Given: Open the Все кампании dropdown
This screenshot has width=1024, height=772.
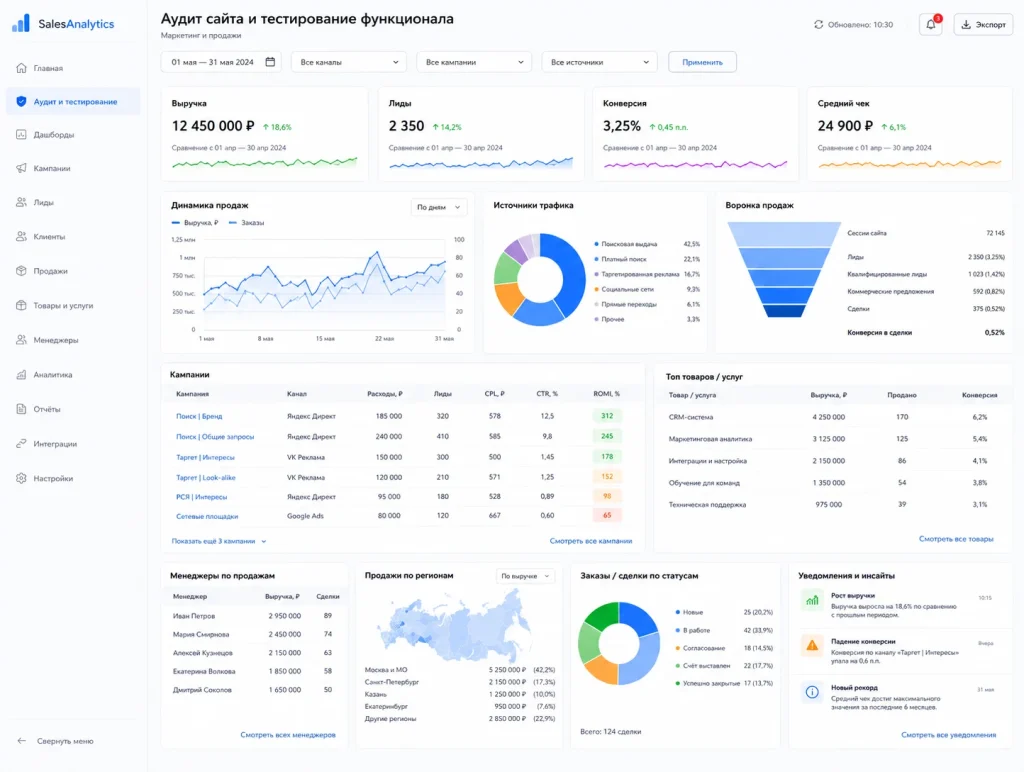Looking at the screenshot, I should 474,62.
